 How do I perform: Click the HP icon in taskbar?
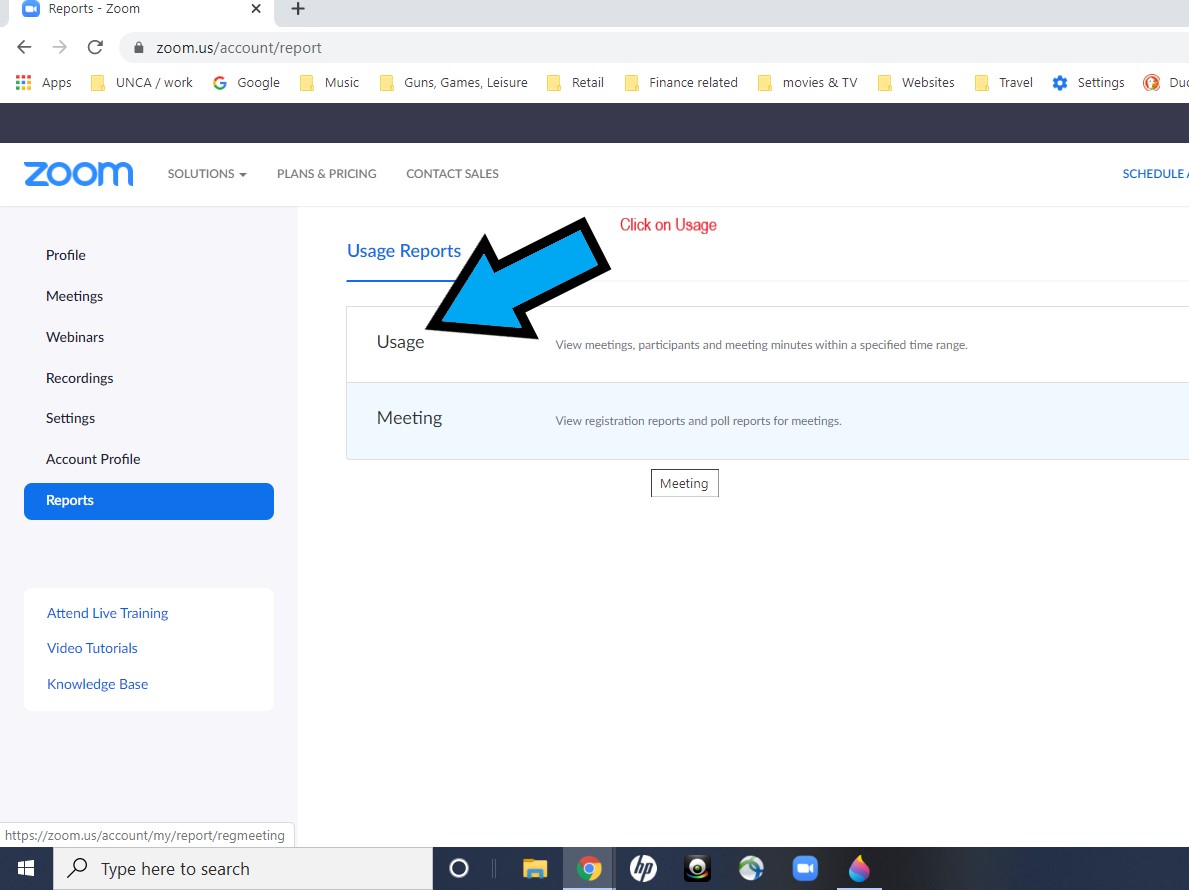643,868
